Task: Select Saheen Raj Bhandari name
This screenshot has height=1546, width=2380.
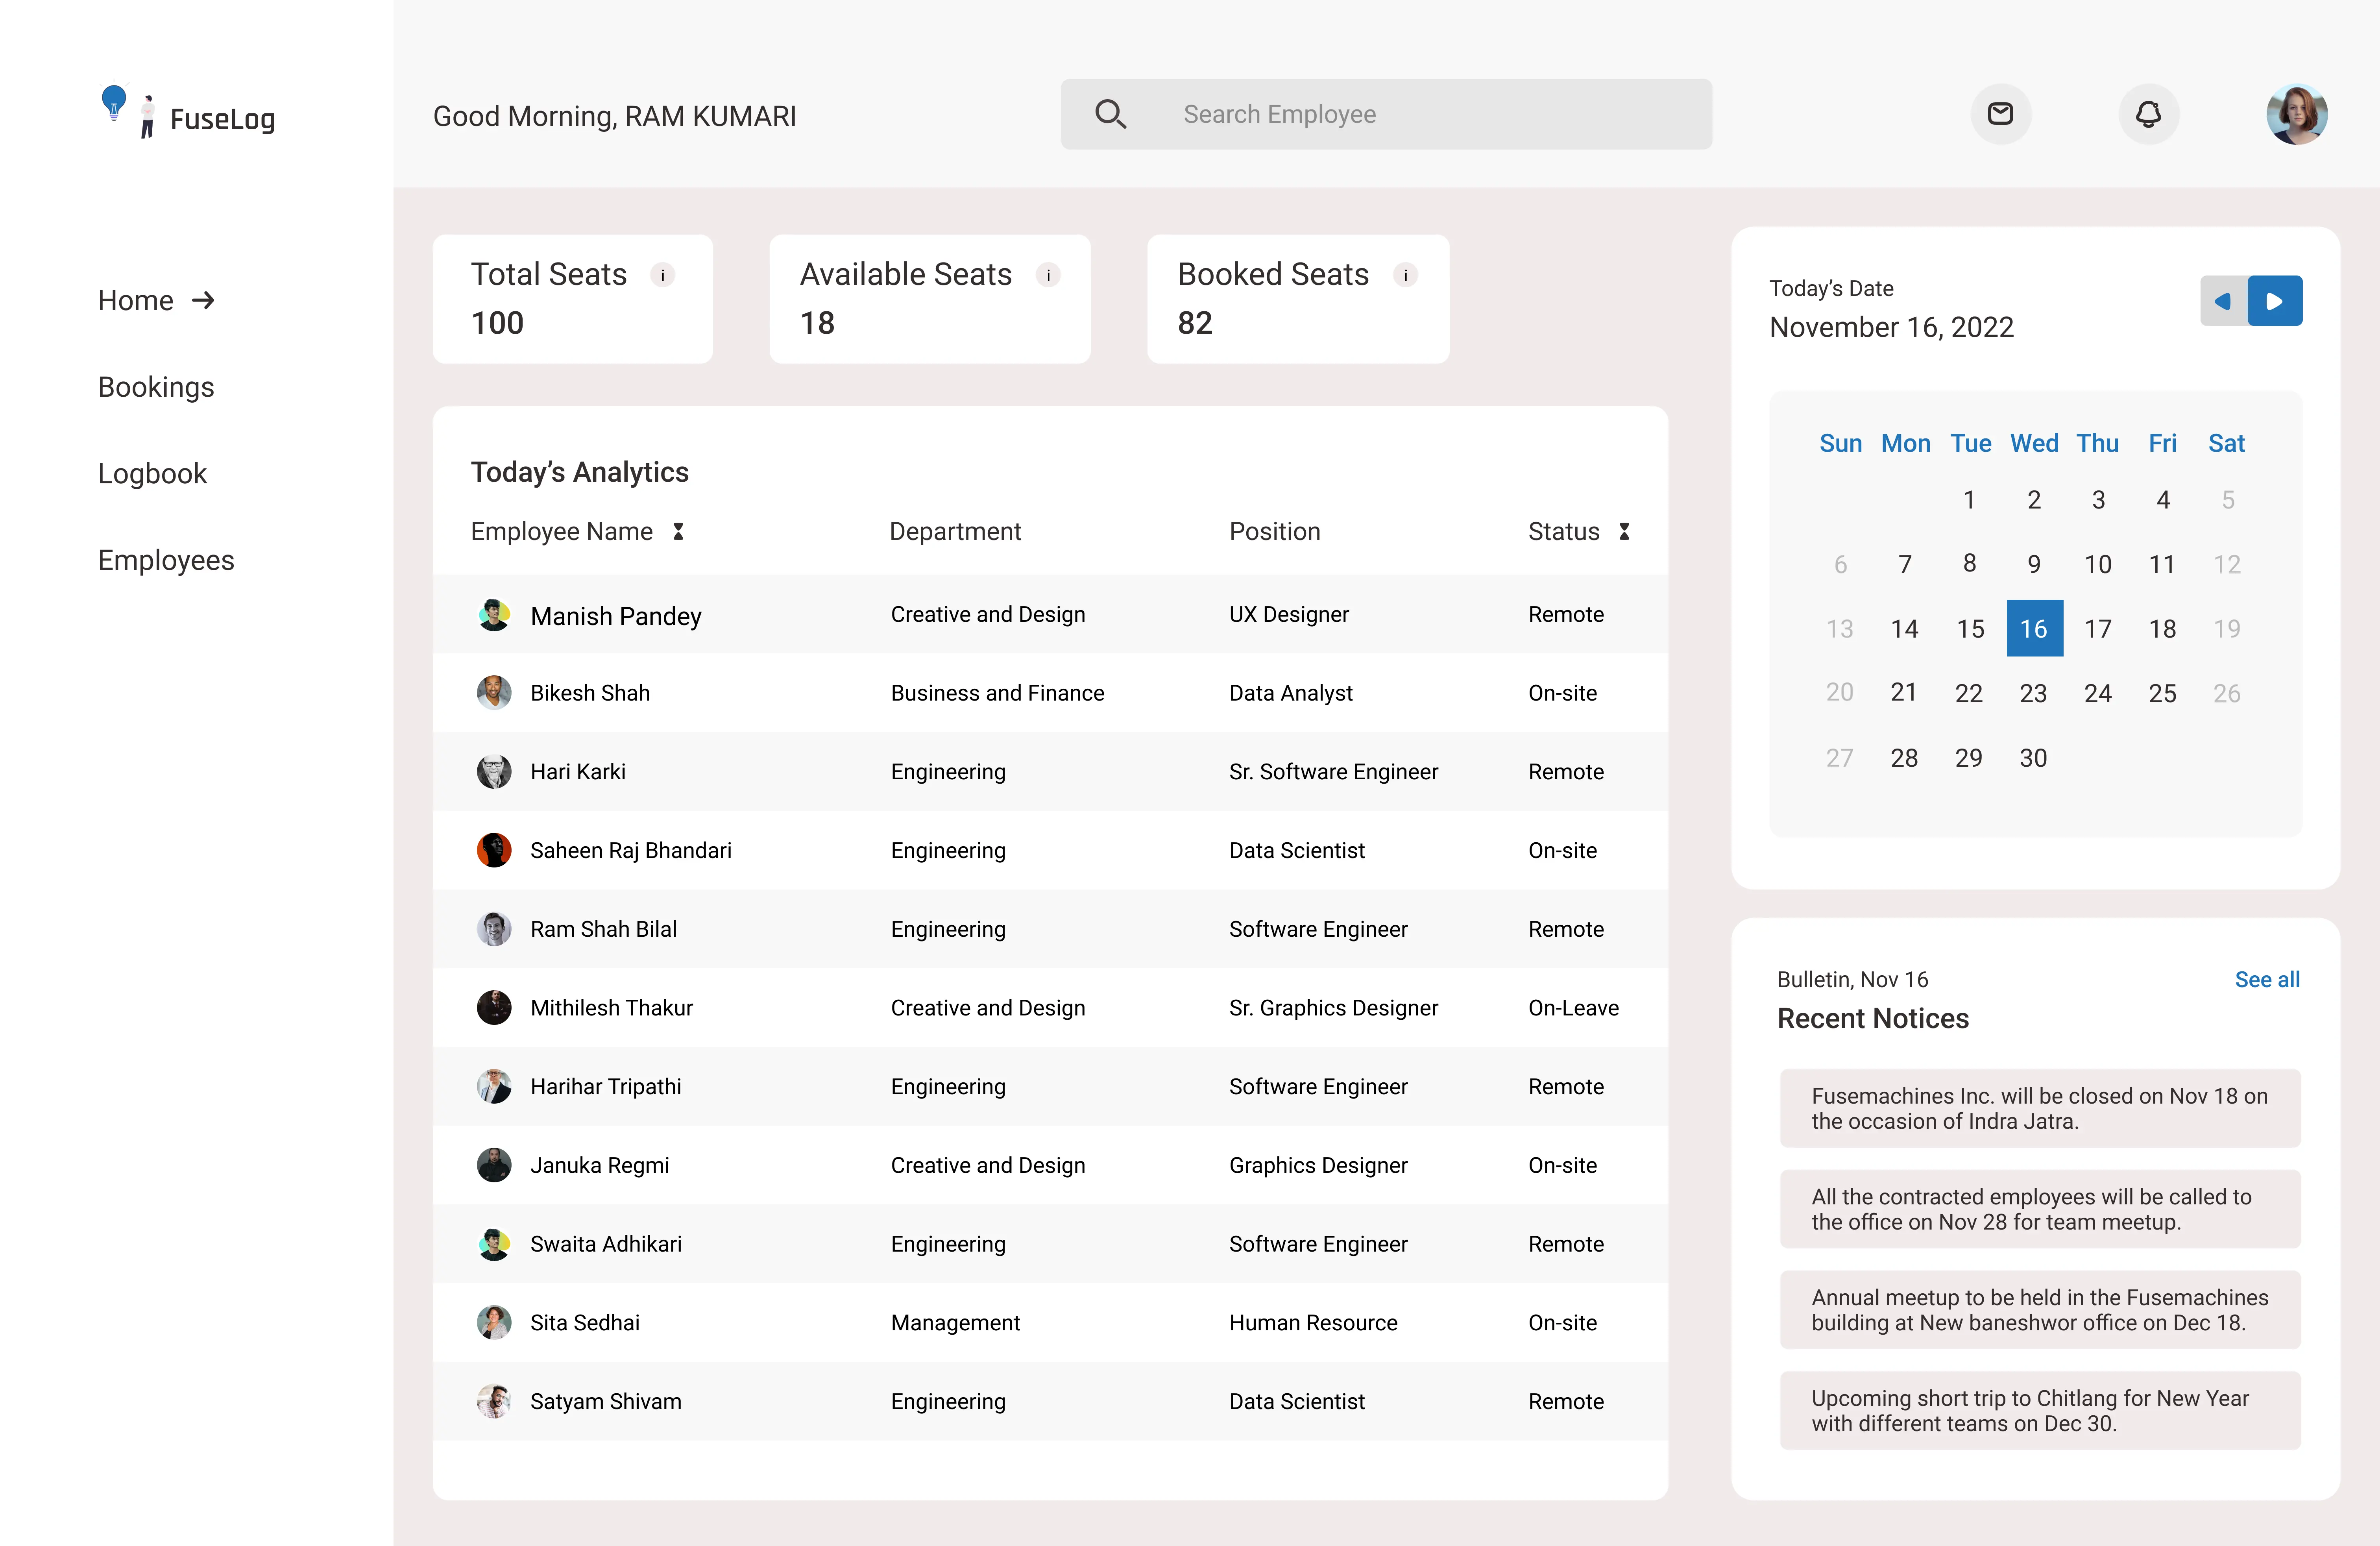Action: tap(631, 851)
